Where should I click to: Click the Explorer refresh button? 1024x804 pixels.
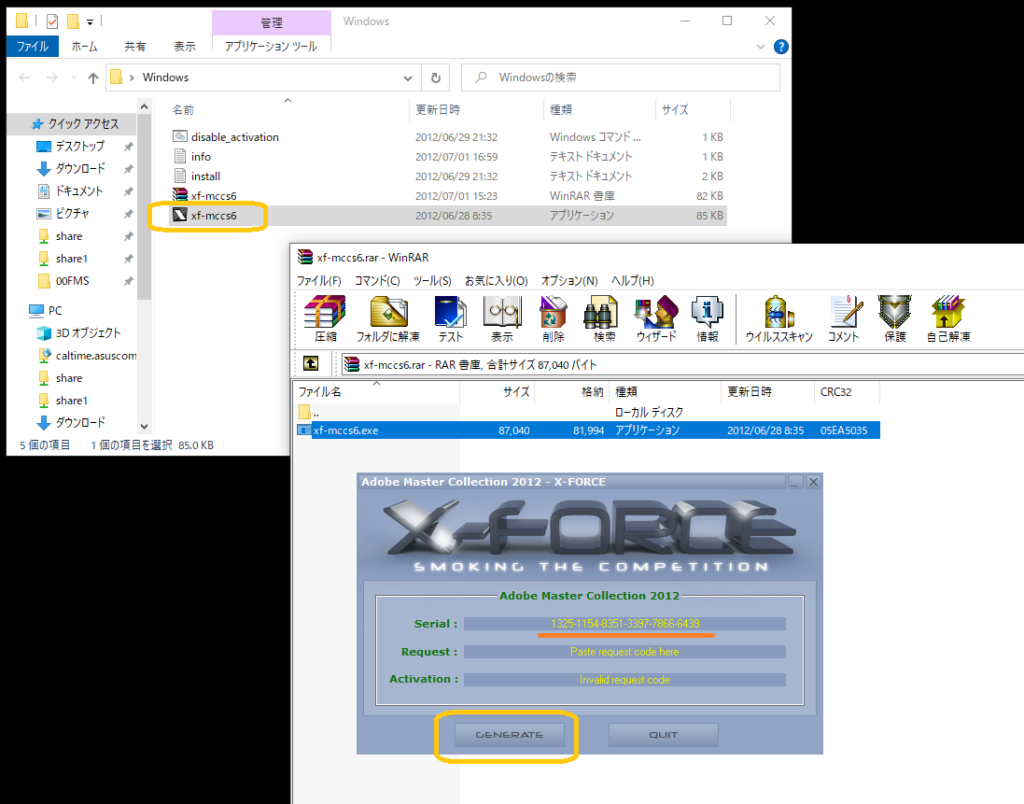click(x=436, y=78)
